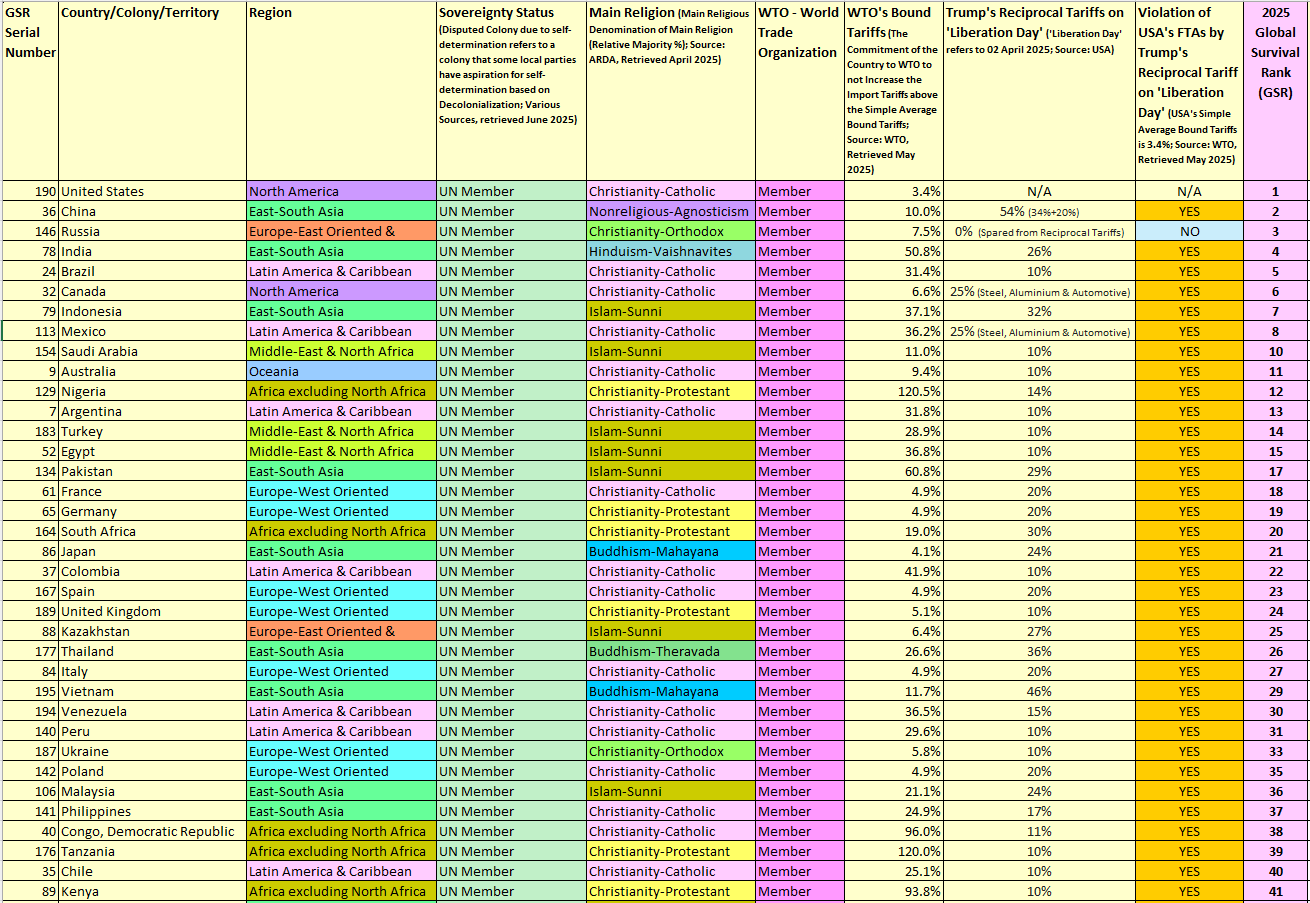The image size is (1310, 903).
Task: Select the "Violation of USA's FTAs" header cell
Action: tap(1189, 92)
